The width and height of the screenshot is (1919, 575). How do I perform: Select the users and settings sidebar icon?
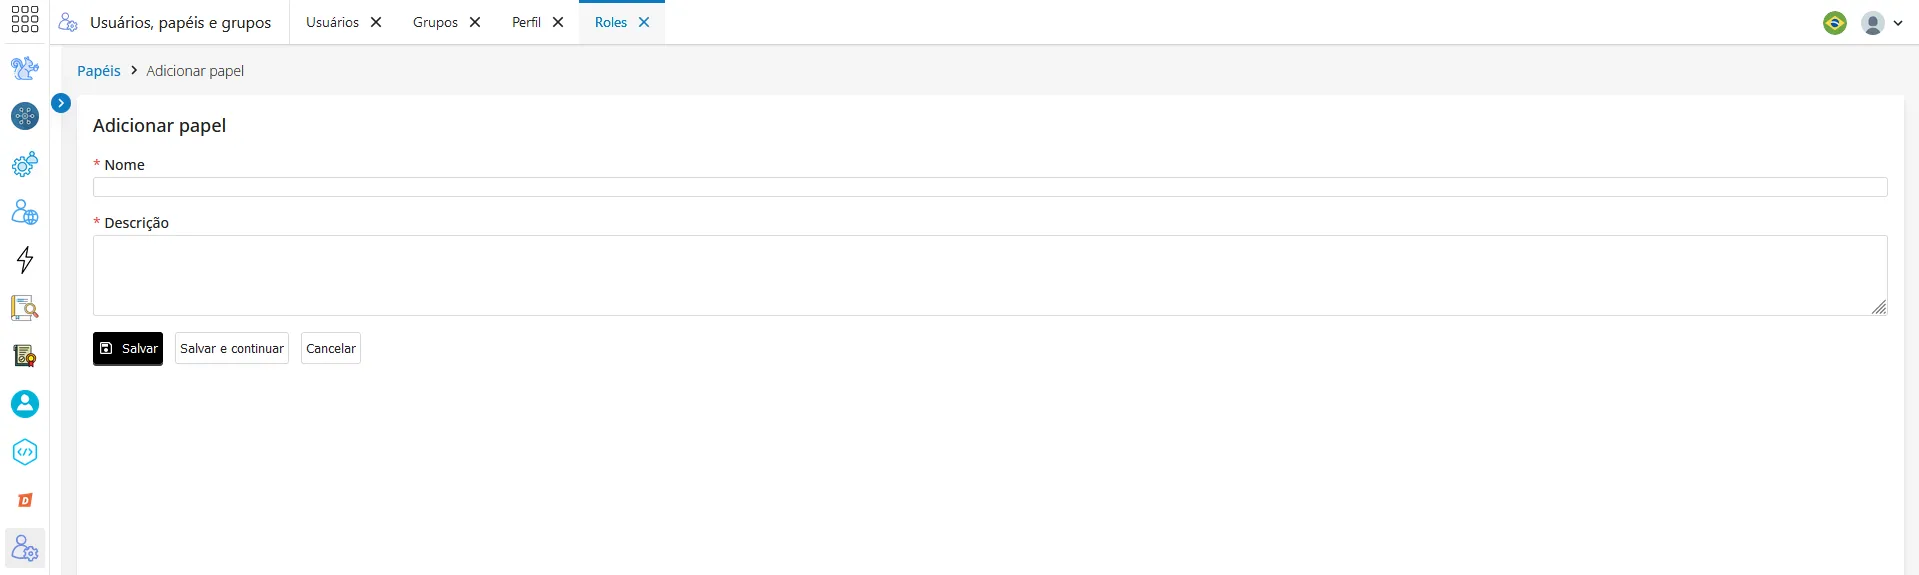pos(25,548)
